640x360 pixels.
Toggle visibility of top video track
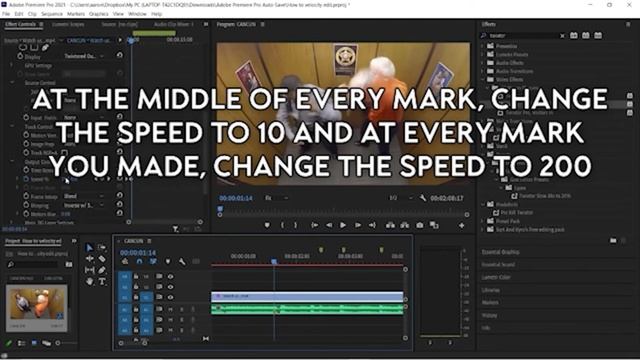[170, 277]
